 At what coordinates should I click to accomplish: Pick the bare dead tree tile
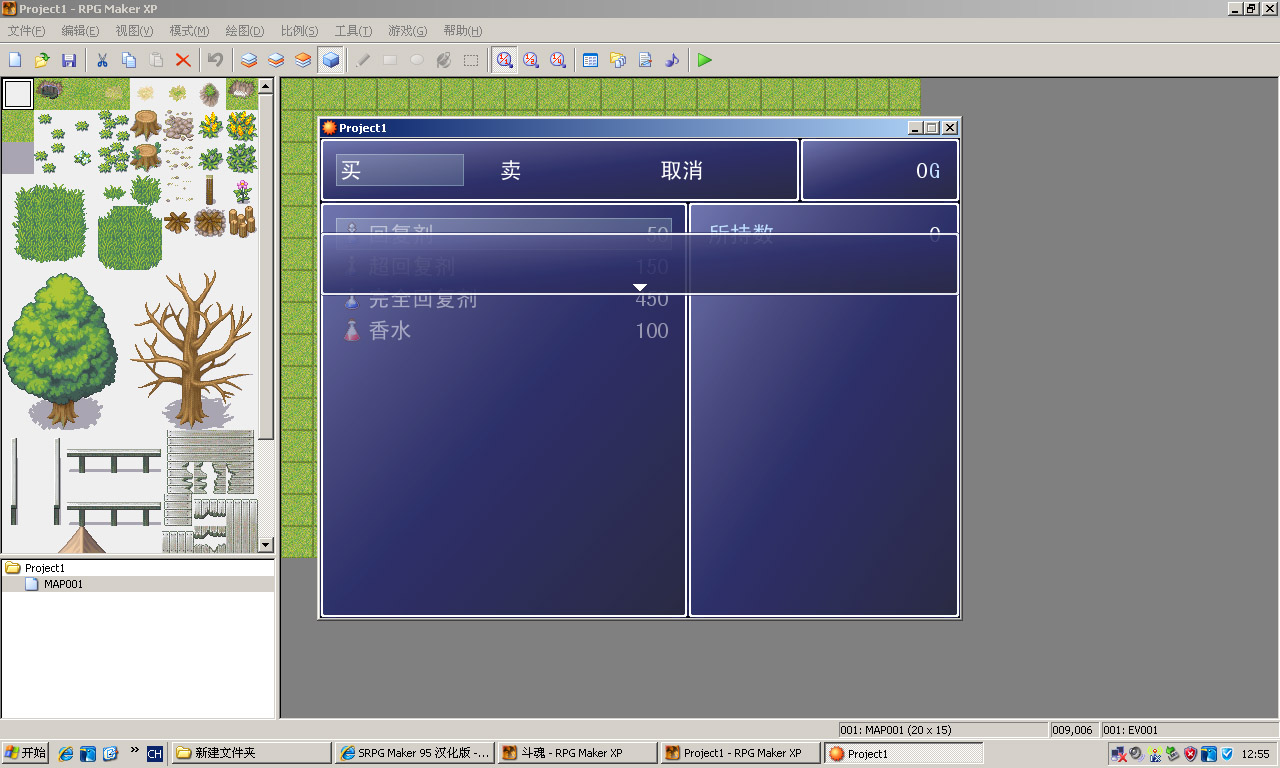click(x=192, y=350)
